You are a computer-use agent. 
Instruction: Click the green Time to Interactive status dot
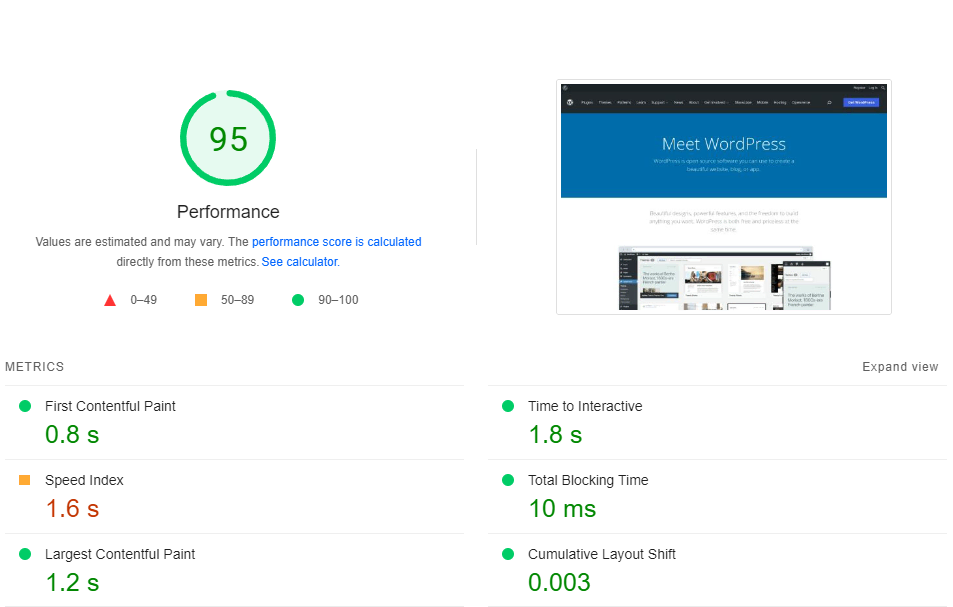507,406
